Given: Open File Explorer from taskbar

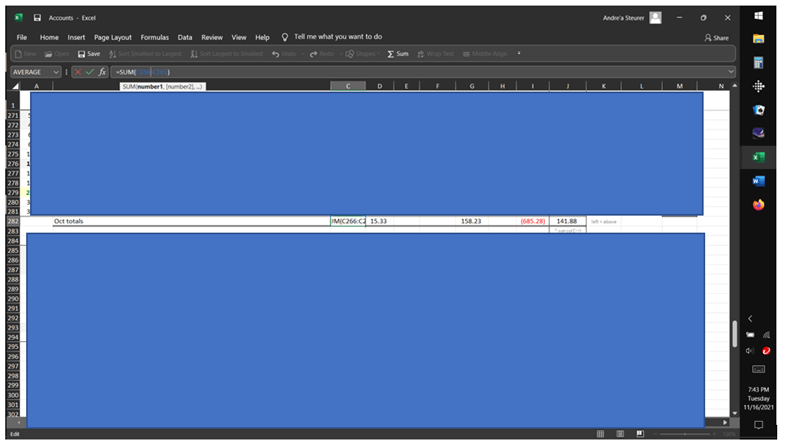Looking at the screenshot, I should (x=758, y=39).
